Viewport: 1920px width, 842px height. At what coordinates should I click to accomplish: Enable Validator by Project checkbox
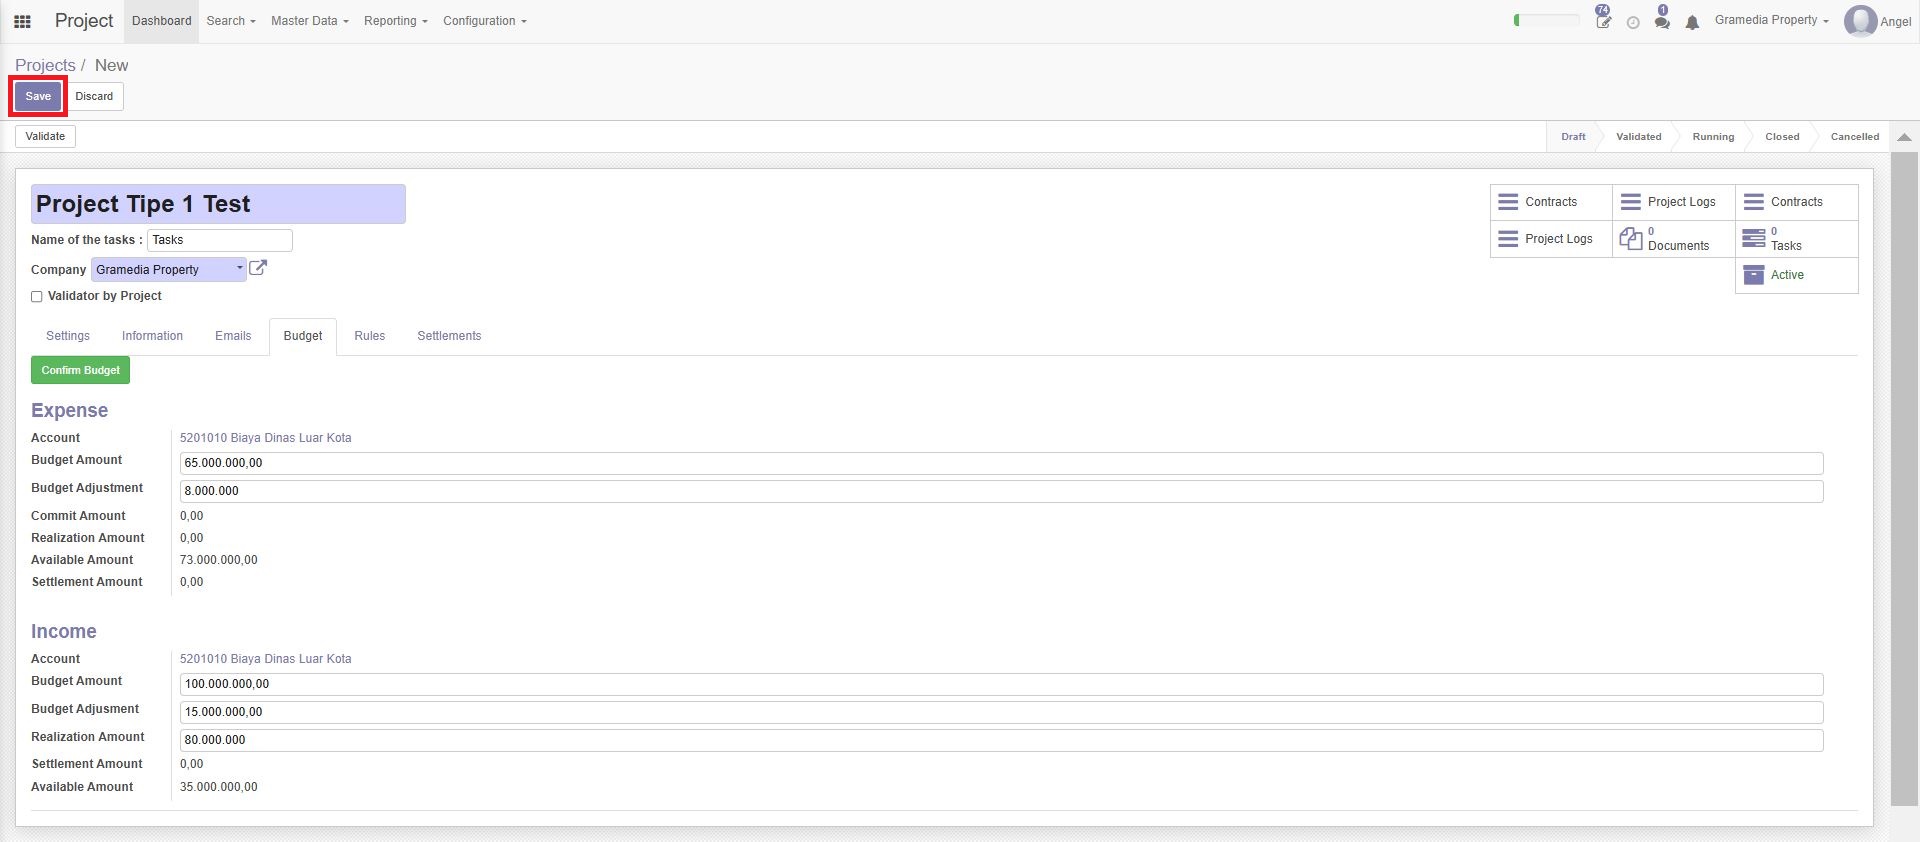[37, 297]
